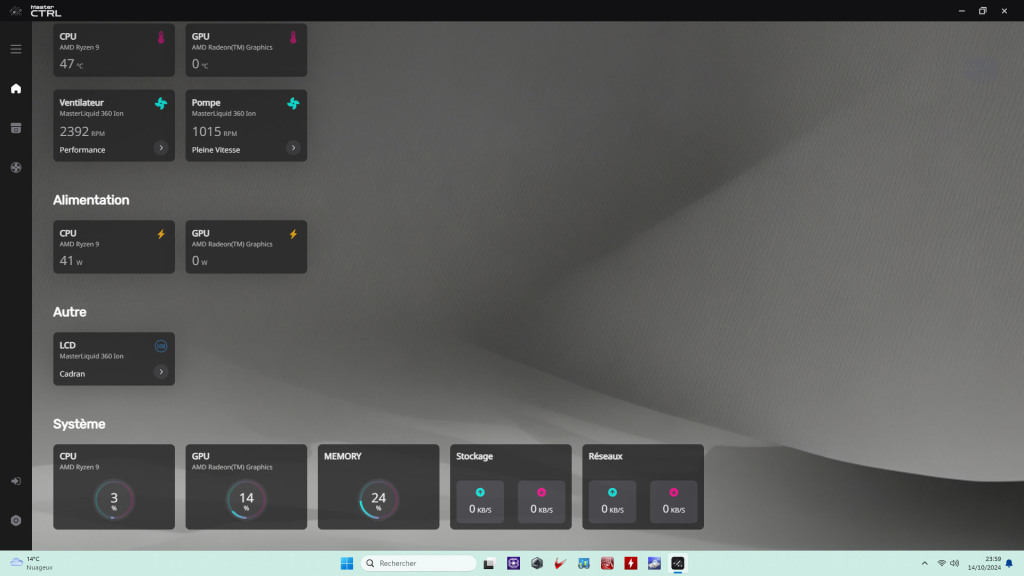1024x576 pixels.
Task: Open the GPU temperature card
Action: 246,50
